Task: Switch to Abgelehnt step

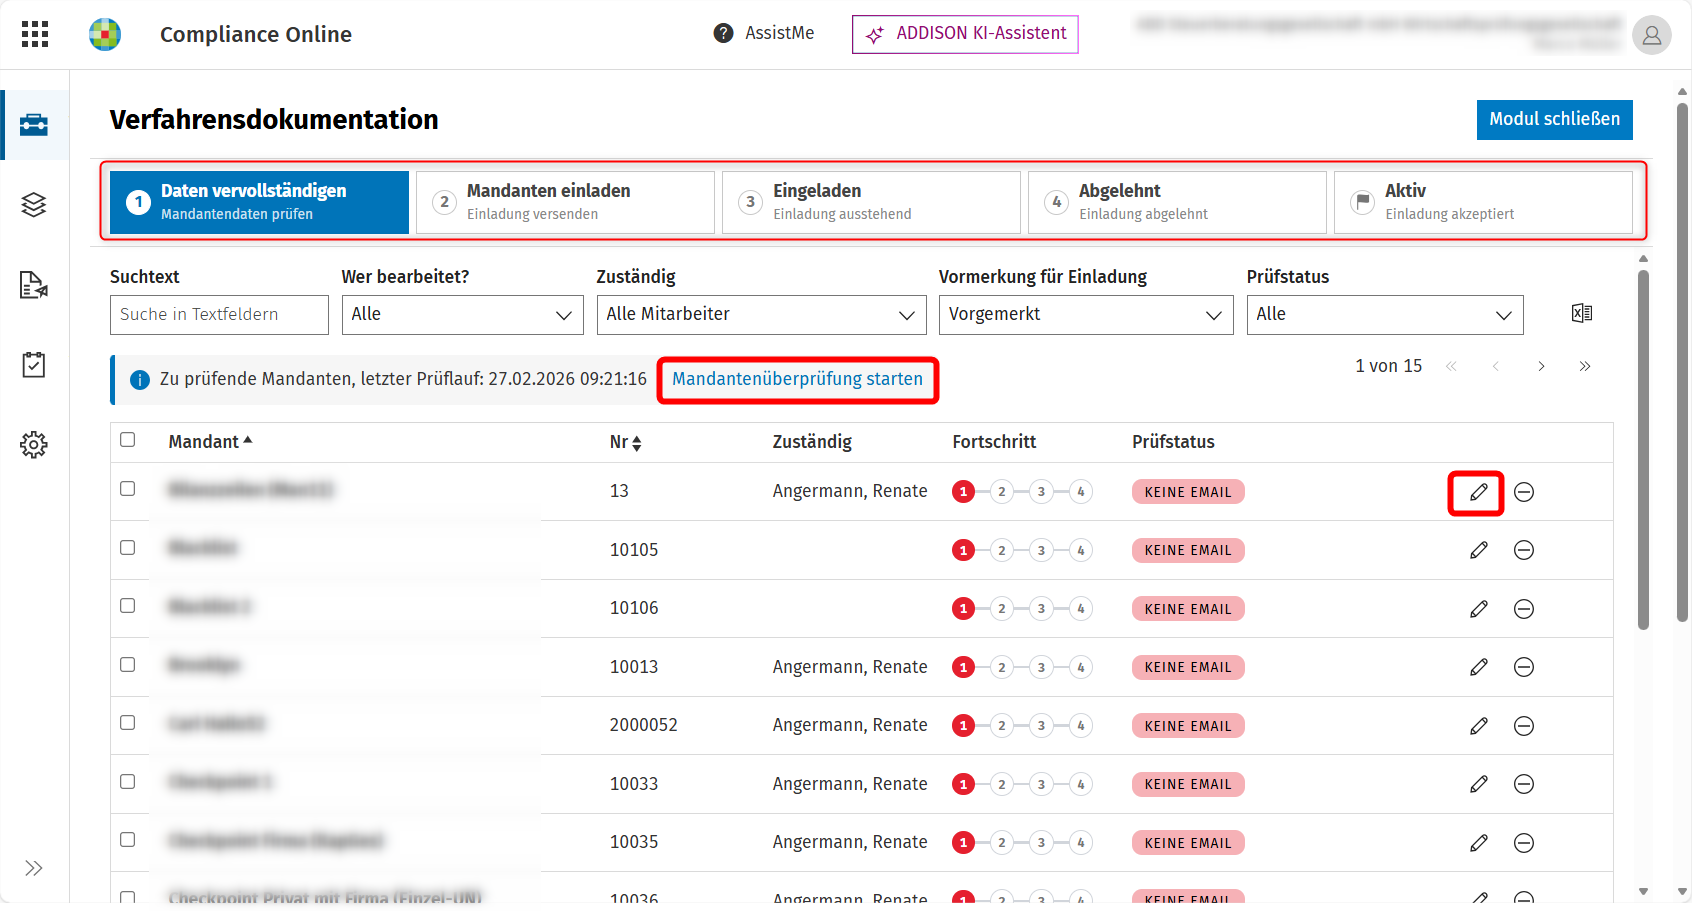Action: pyautogui.click(x=1177, y=202)
